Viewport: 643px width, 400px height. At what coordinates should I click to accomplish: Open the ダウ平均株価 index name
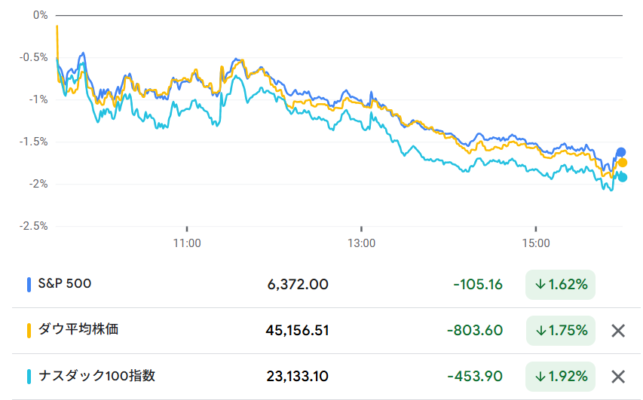tap(83, 330)
